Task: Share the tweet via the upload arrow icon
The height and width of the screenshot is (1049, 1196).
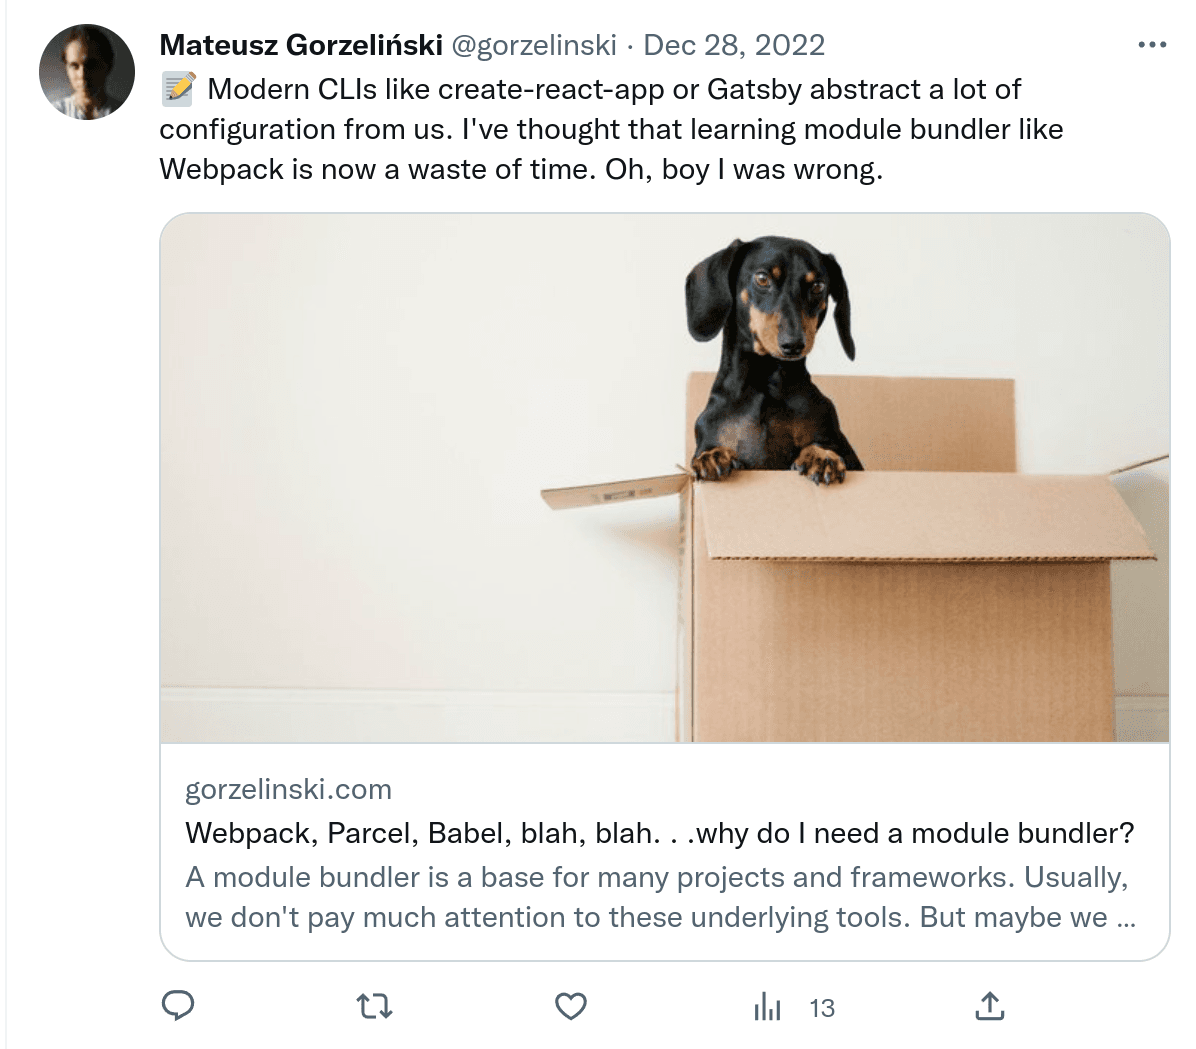Action: 989,1006
